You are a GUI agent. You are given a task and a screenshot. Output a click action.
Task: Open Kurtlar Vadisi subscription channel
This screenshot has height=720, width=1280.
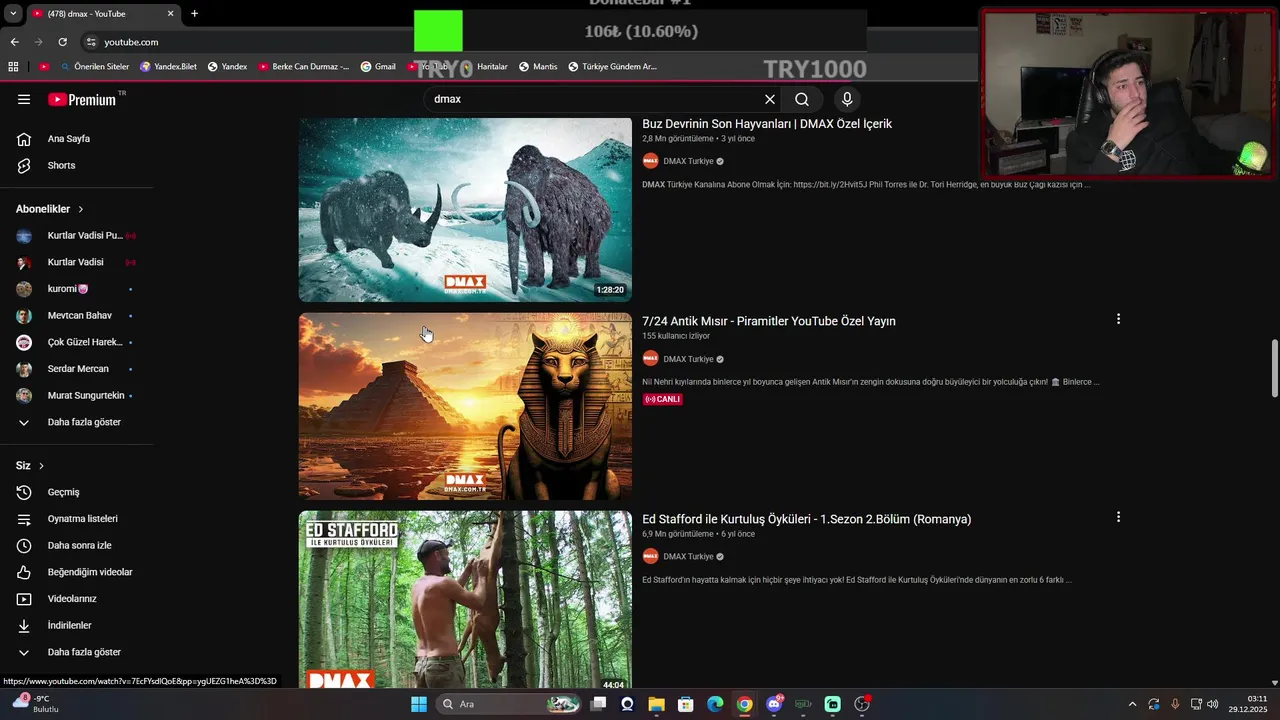click(x=76, y=262)
